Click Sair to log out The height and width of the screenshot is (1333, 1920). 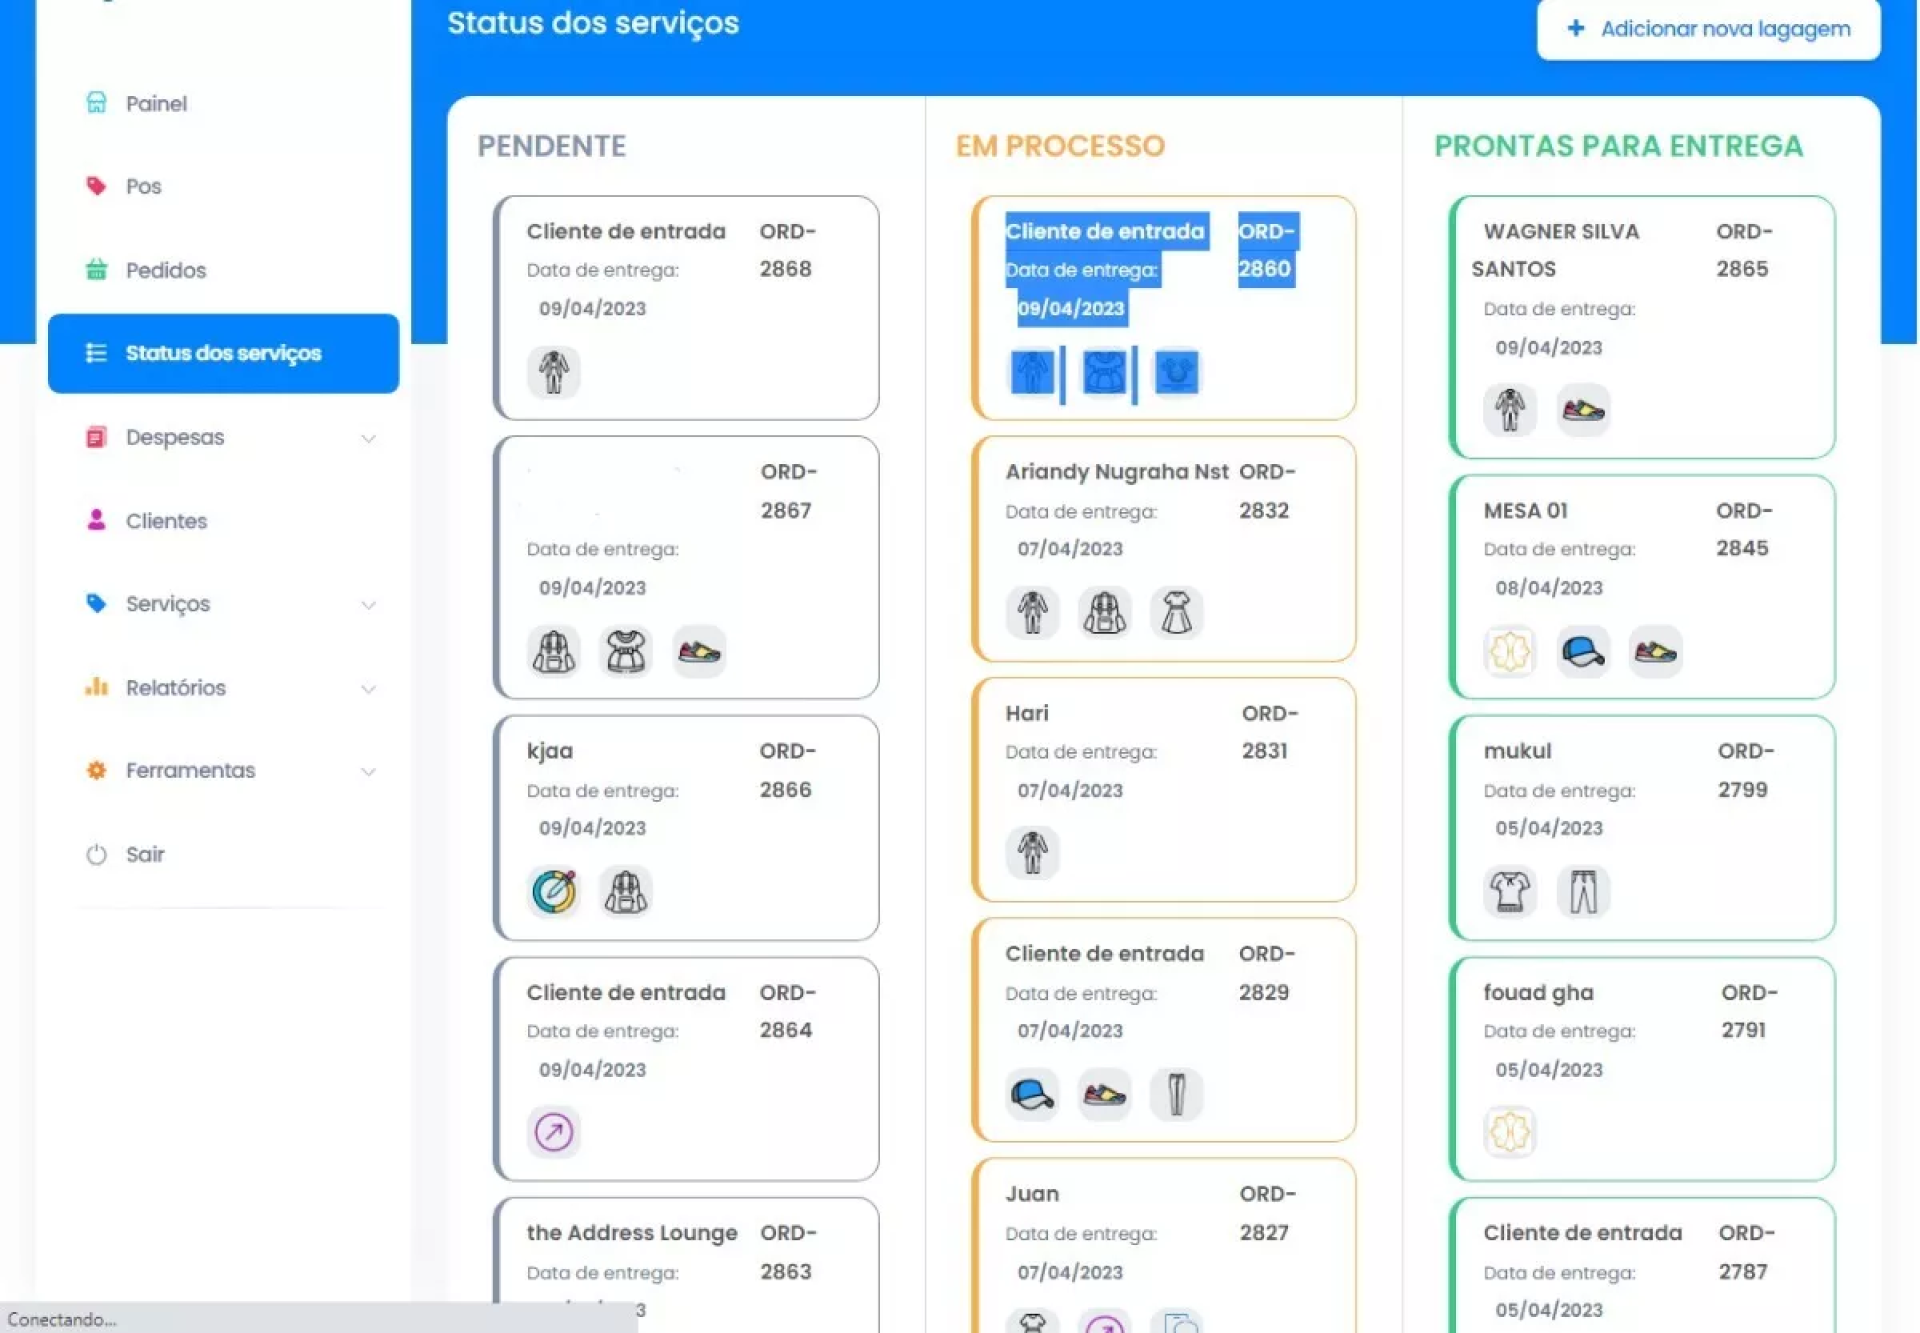point(145,854)
